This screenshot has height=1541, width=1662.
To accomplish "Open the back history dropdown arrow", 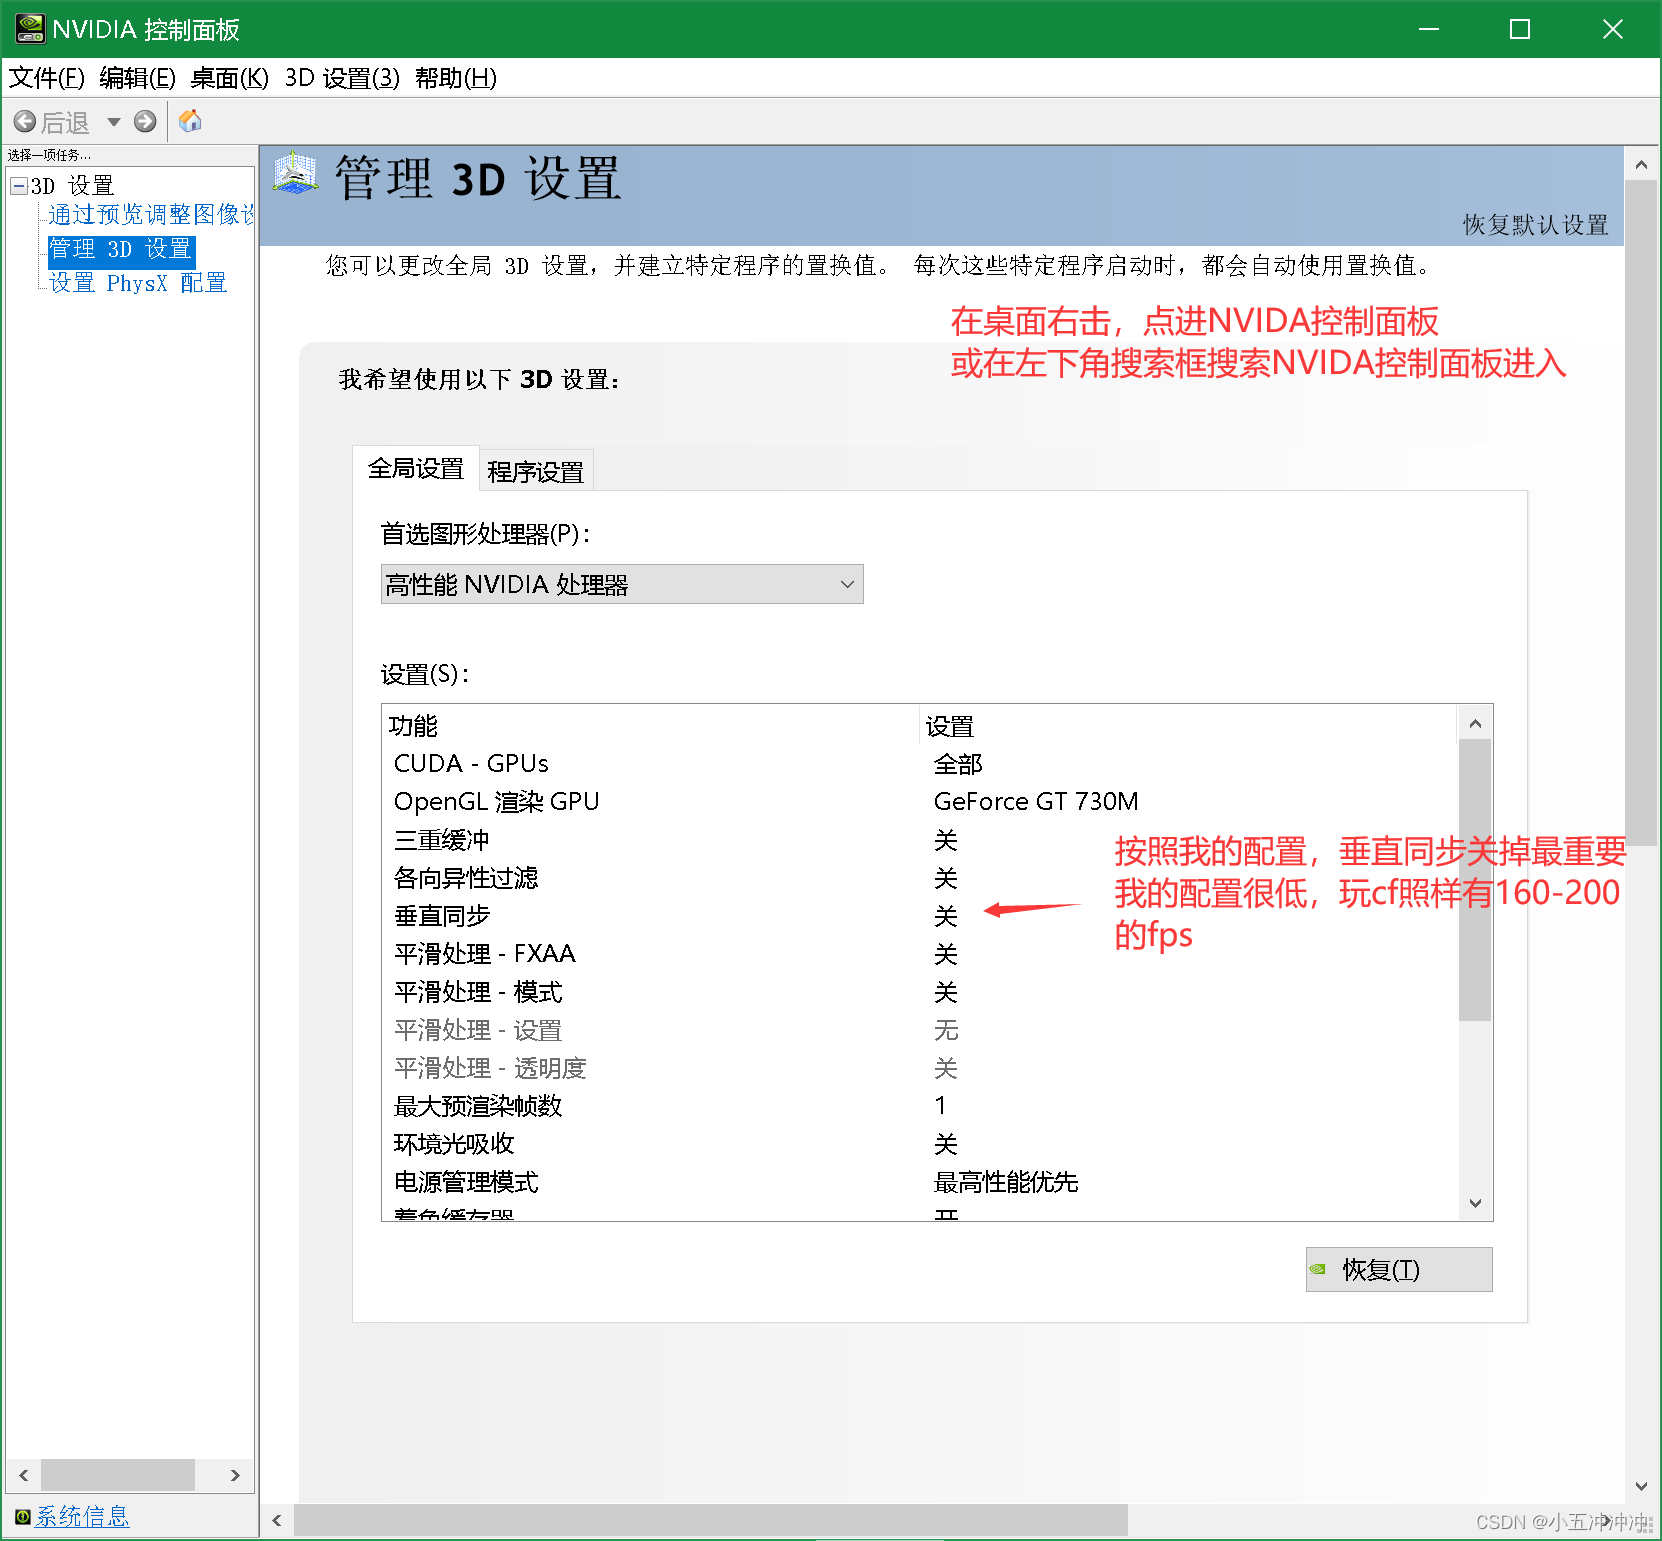I will click(x=114, y=122).
